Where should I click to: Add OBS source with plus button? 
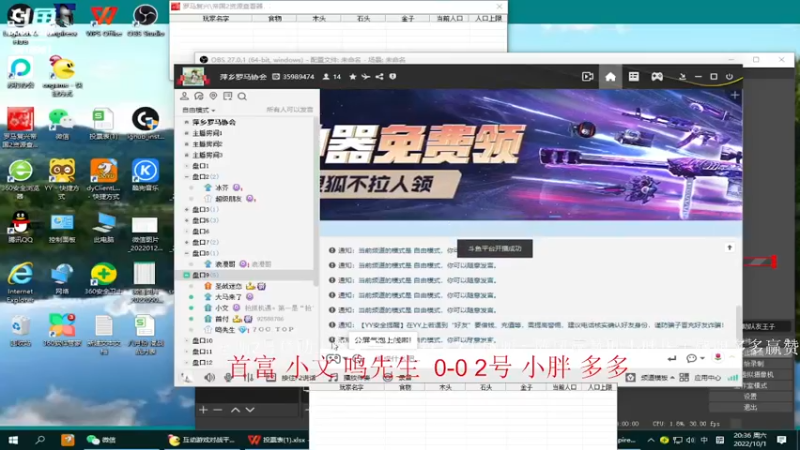pyautogui.click(x=203, y=410)
